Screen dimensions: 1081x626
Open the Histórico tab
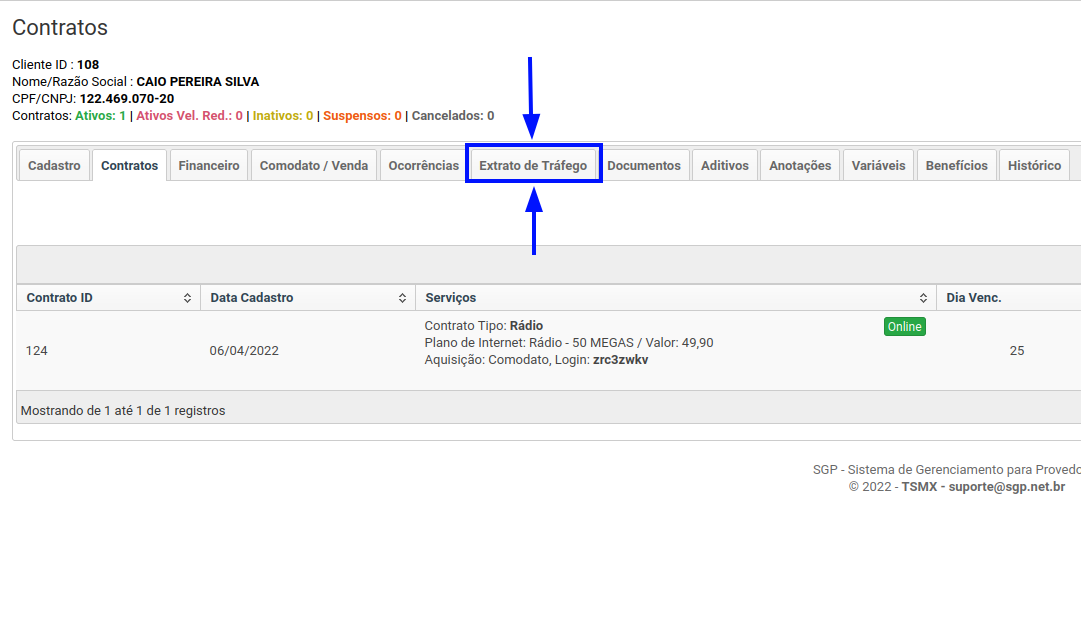[x=1034, y=166]
